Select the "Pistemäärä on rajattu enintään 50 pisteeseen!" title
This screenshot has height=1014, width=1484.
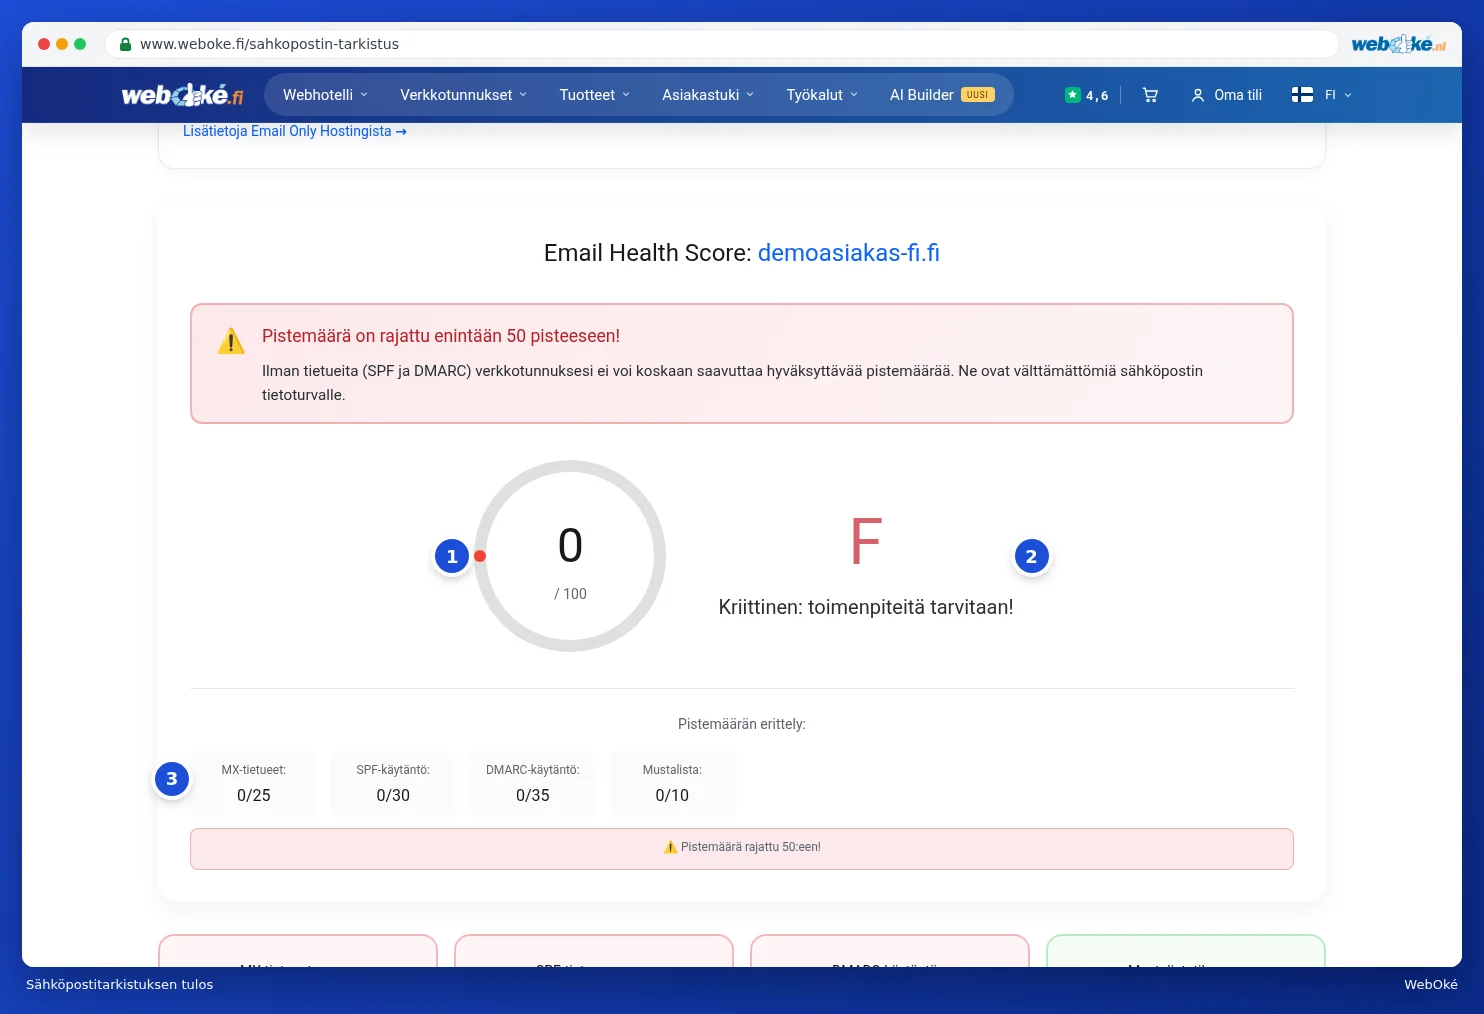[441, 336]
